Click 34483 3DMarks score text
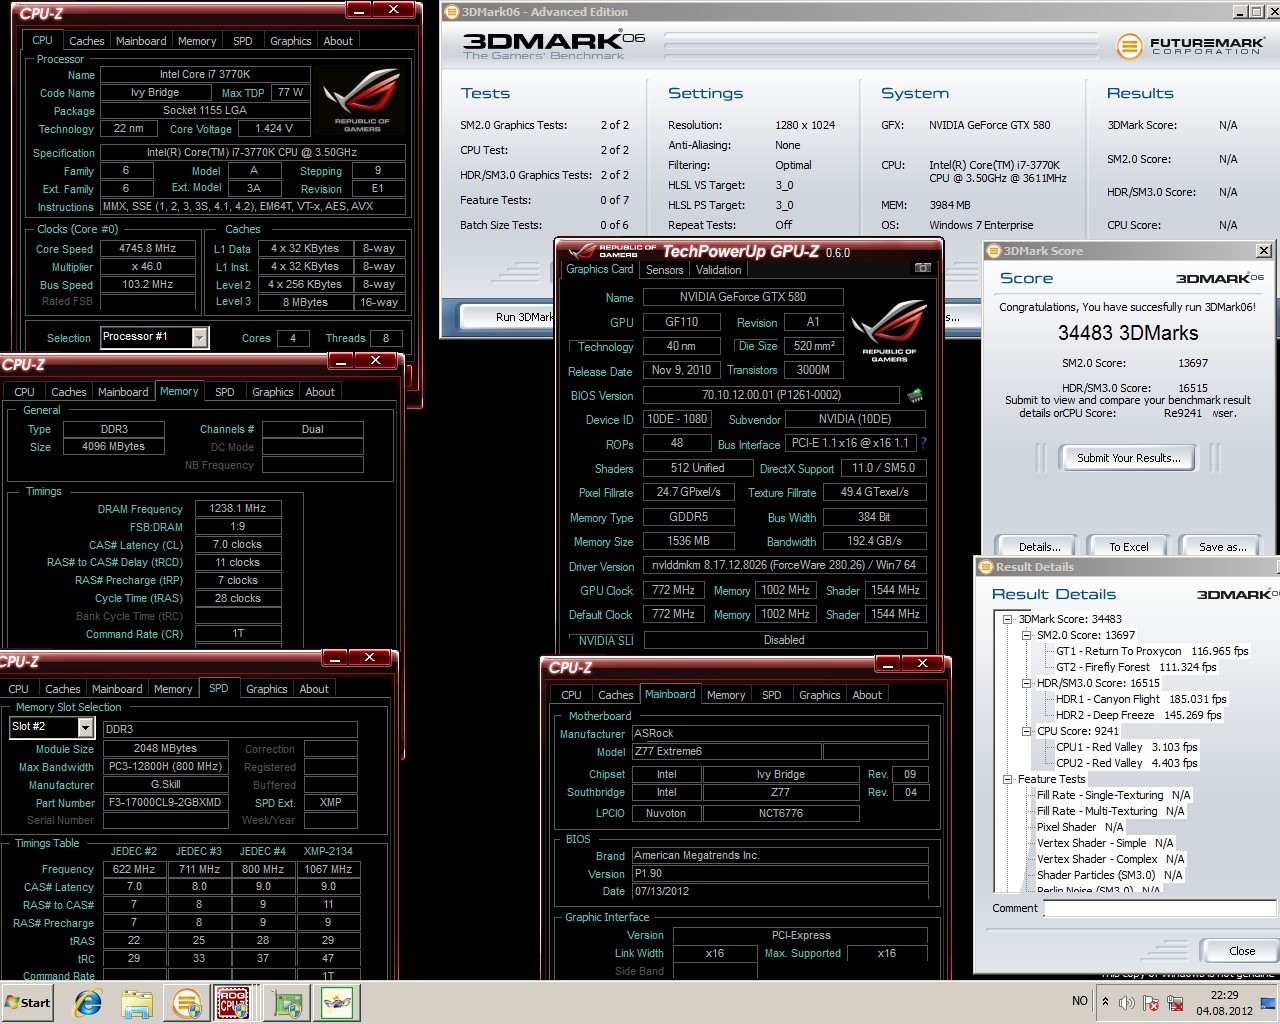Screen dimensions: 1280x1024 (x=1128, y=333)
